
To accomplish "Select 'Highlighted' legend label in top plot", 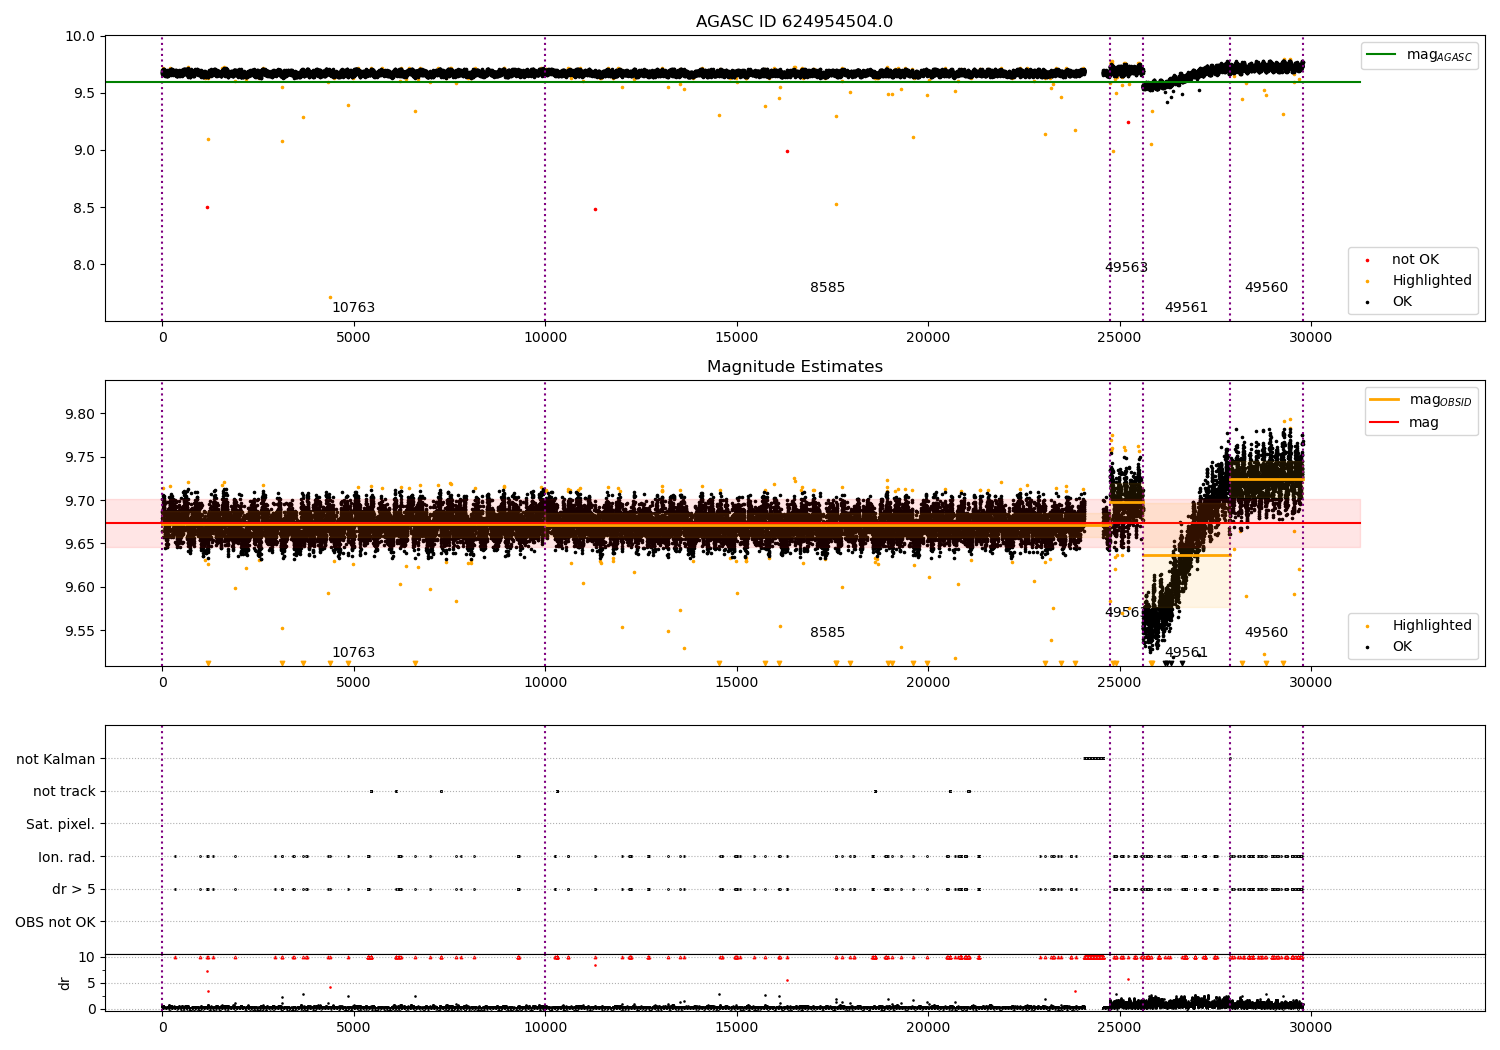I will (1432, 281).
